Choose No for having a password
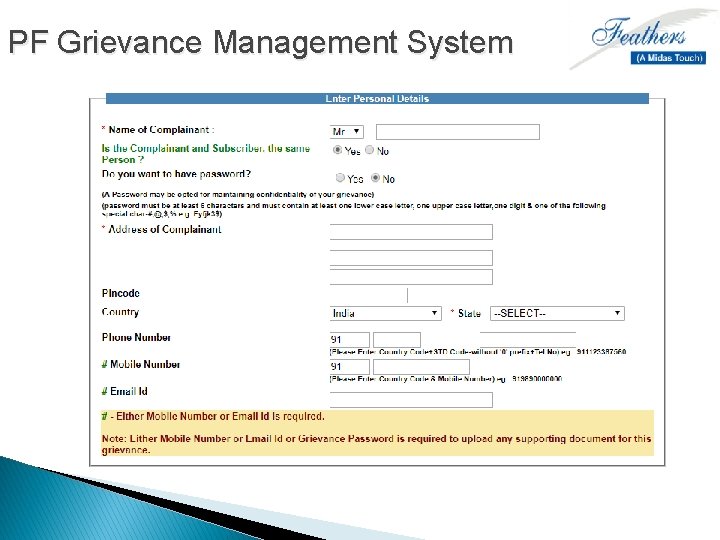The width and height of the screenshot is (720, 540). pyautogui.click(x=376, y=178)
